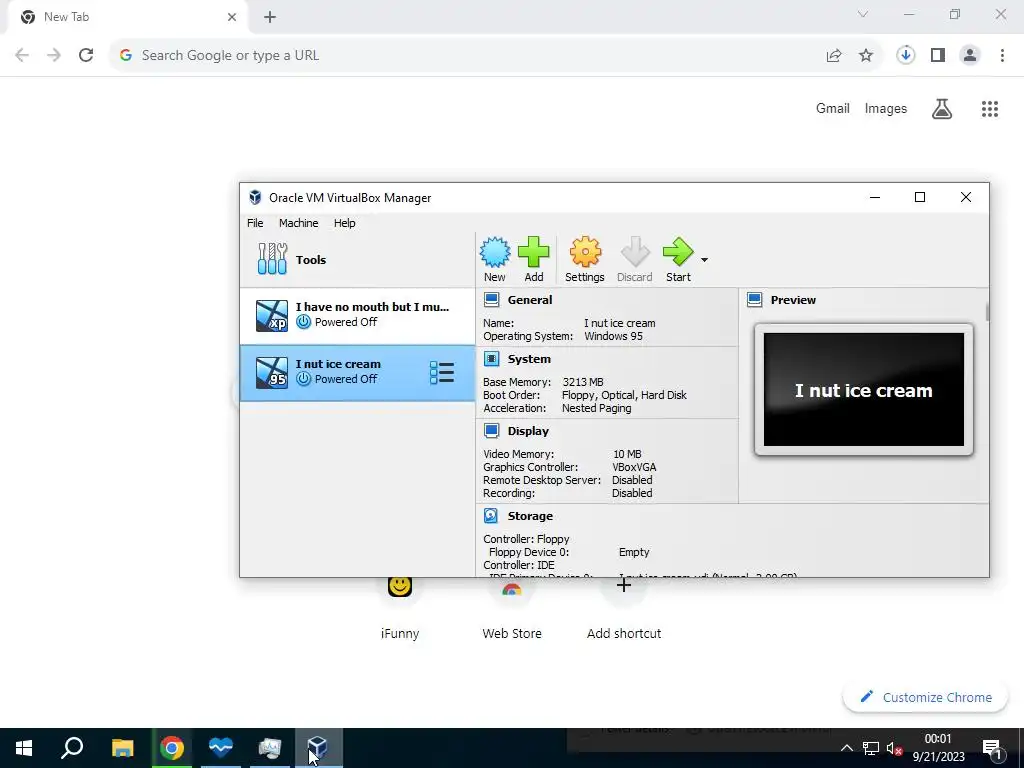
Task: Open the notification center
Action: (992, 748)
